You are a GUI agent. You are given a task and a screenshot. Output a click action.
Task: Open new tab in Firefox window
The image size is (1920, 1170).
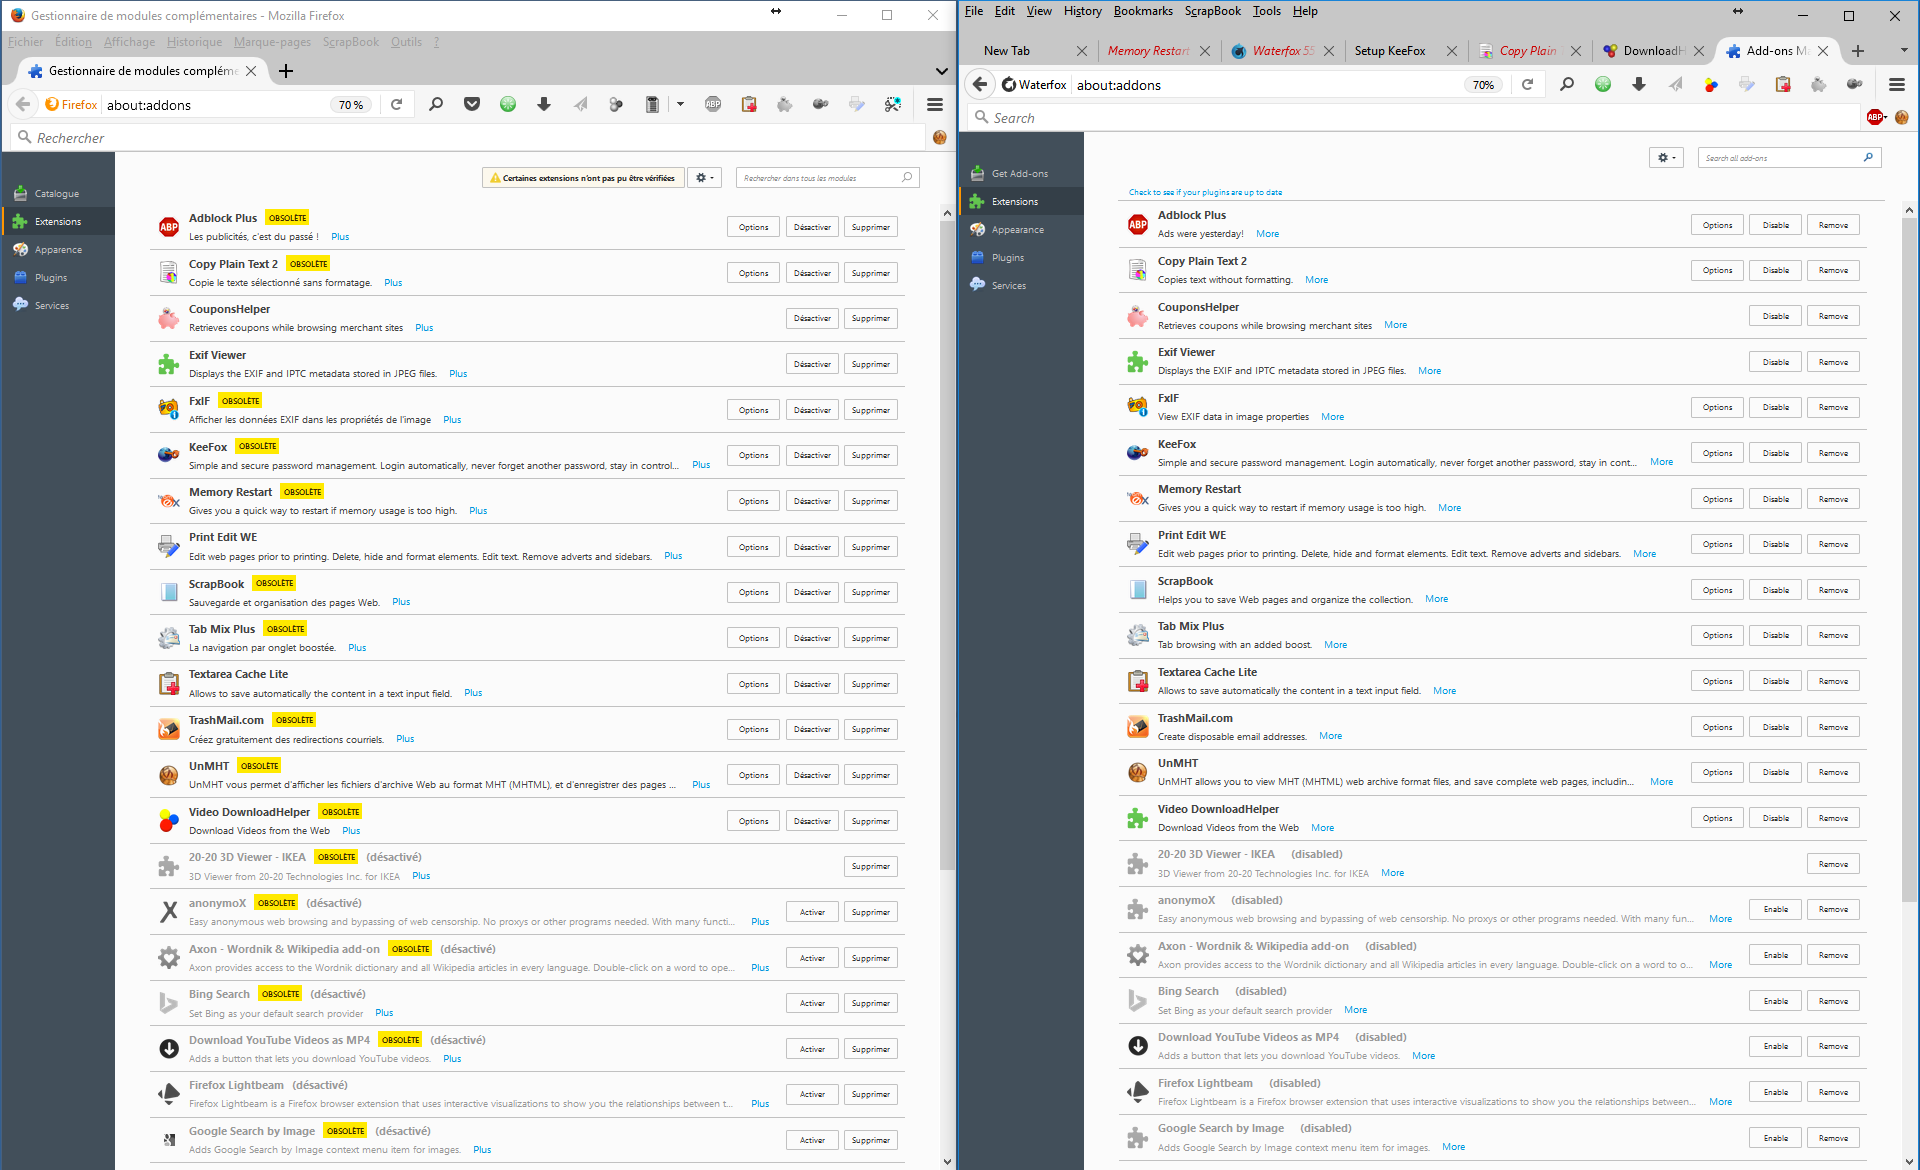(286, 71)
